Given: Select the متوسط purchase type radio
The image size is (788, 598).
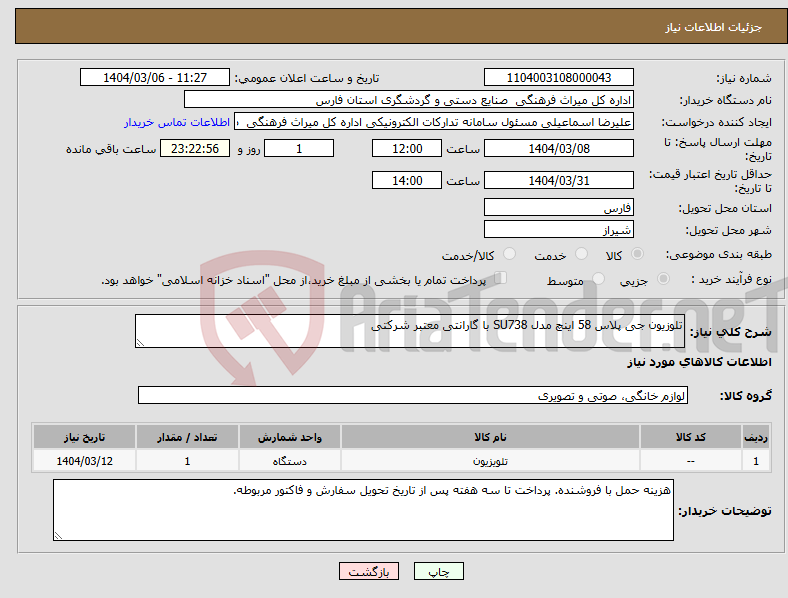Looking at the screenshot, I should point(598,278).
